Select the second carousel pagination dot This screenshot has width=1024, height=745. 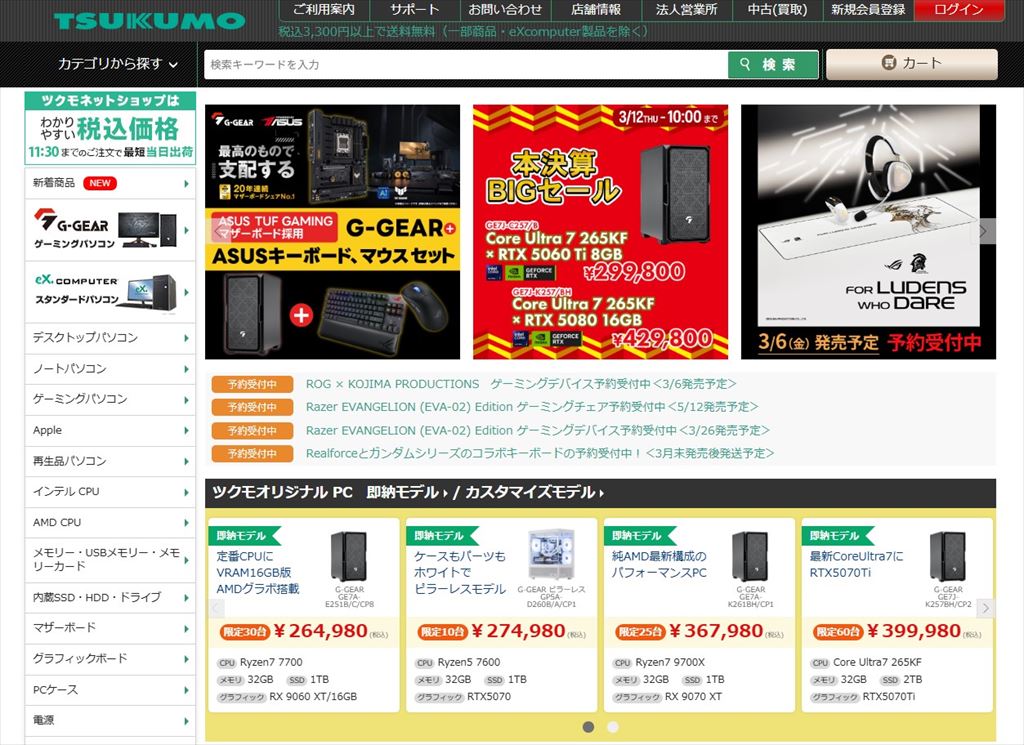(x=613, y=727)
